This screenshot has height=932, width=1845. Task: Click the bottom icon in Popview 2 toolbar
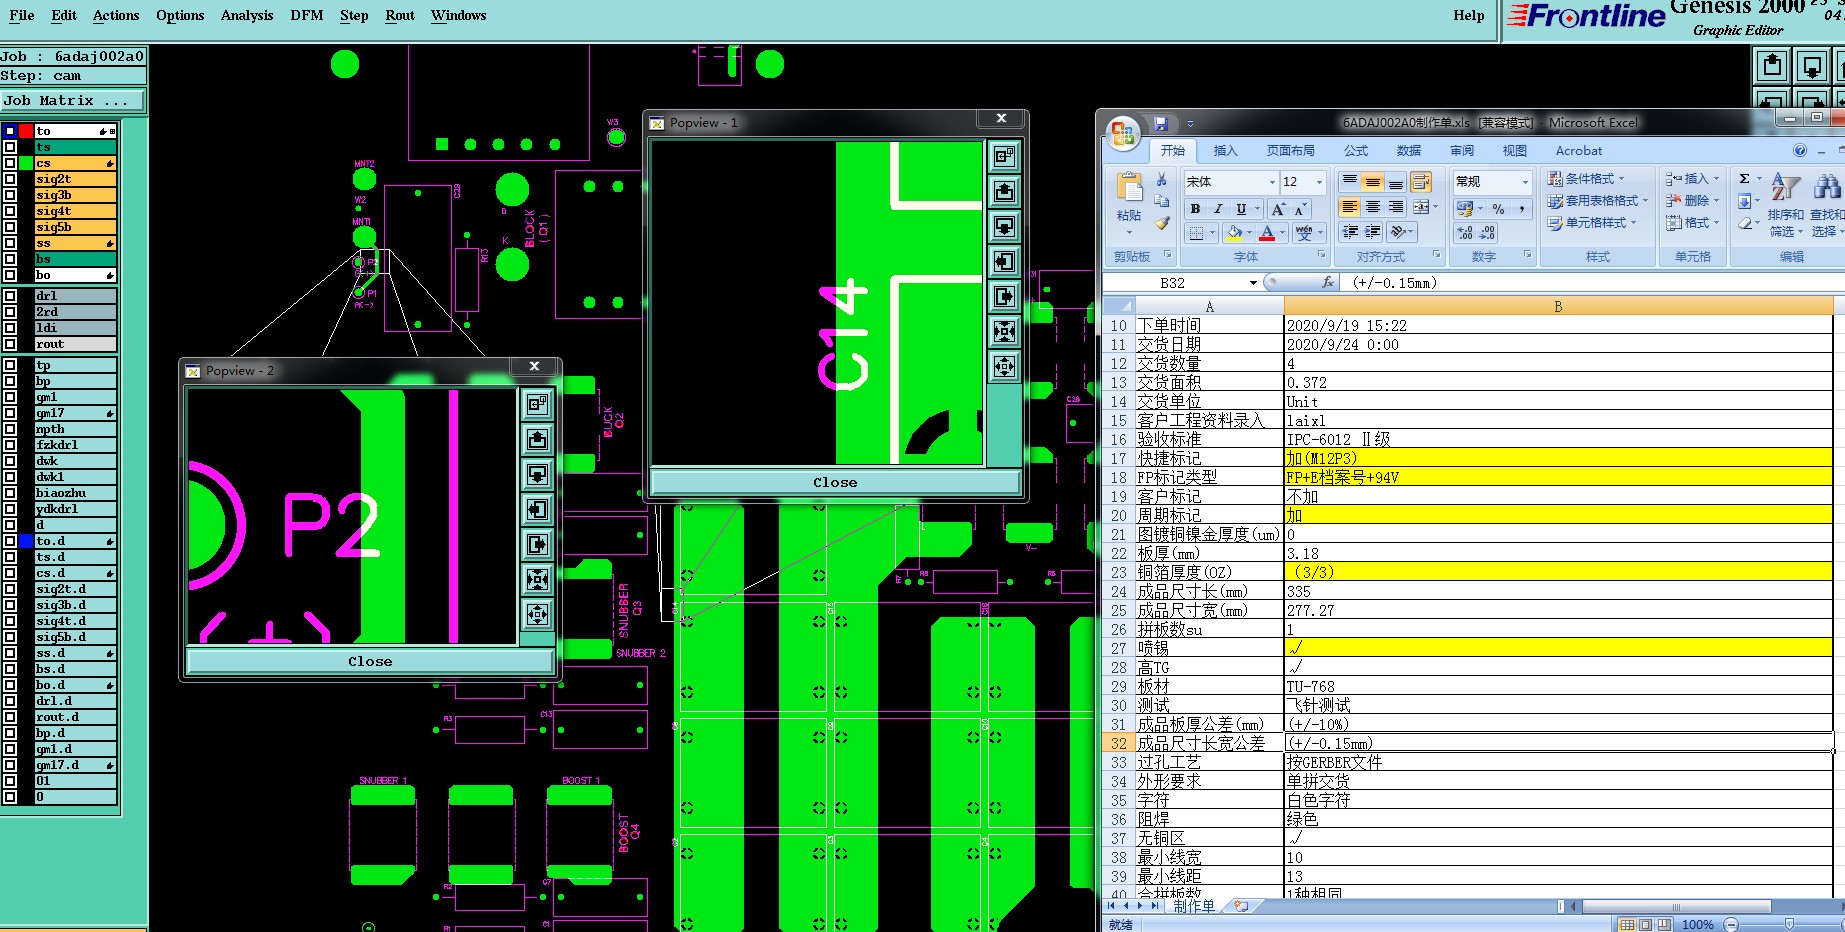[537, 614]
